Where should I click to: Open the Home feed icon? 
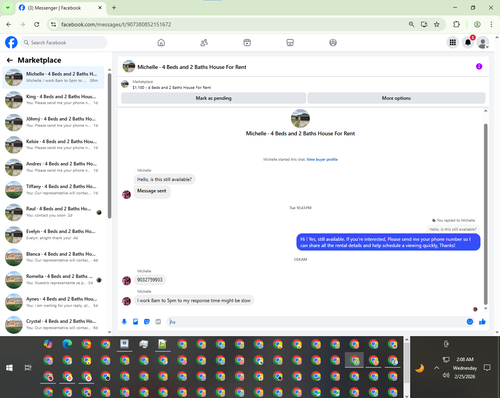[x=161, y=43]
